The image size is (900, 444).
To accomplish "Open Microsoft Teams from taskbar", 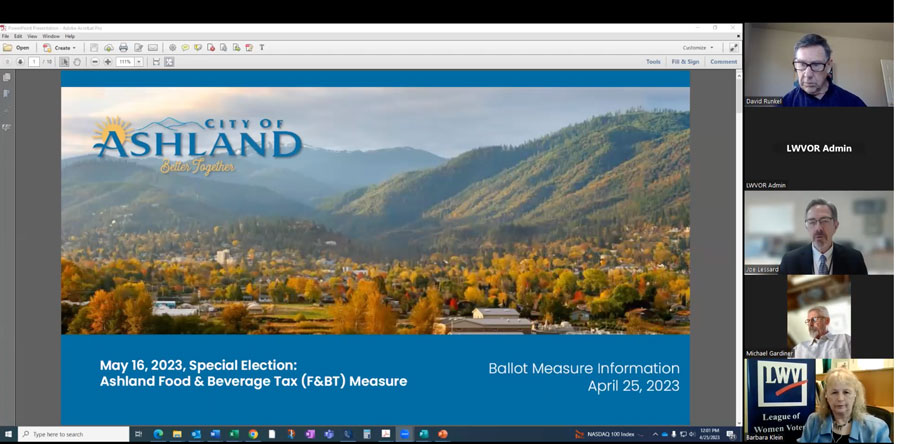I will [x=329, y=434].
